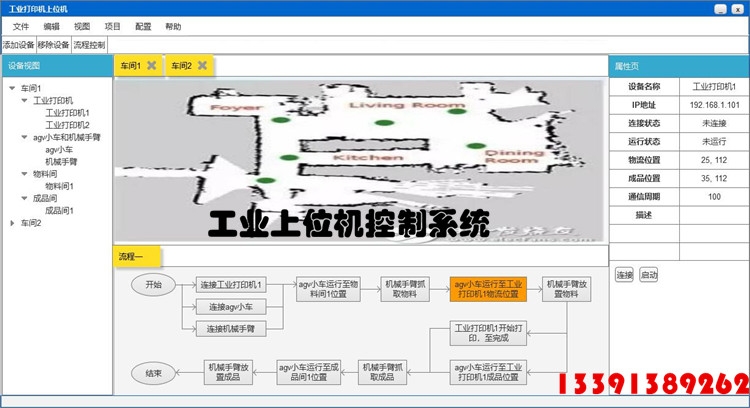Open 流程控制 from the toolbar
This screenshot has height=408, width=750.
pyautogui.click(x=89, y=45)
